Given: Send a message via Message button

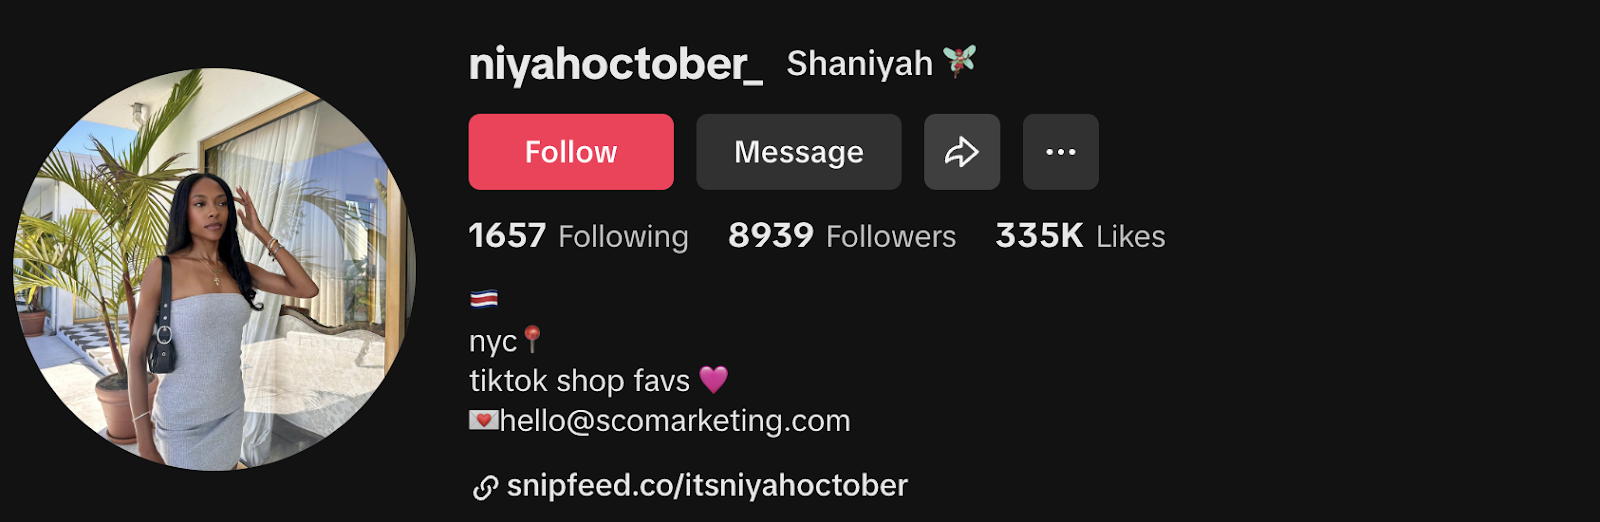Looking at the screenshot, I should (x=799, y=152).
